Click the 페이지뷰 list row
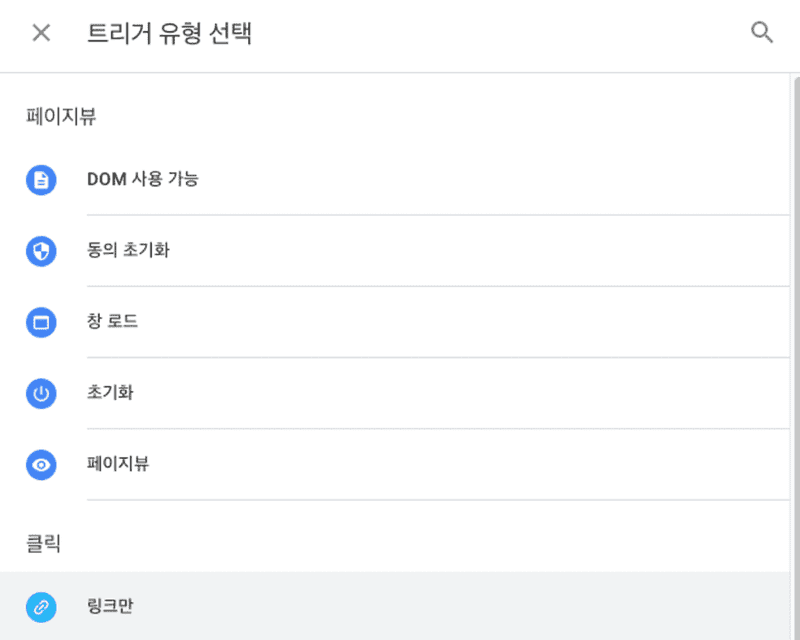This screenshot has height=640, width=800. click(x=400, y=465)
